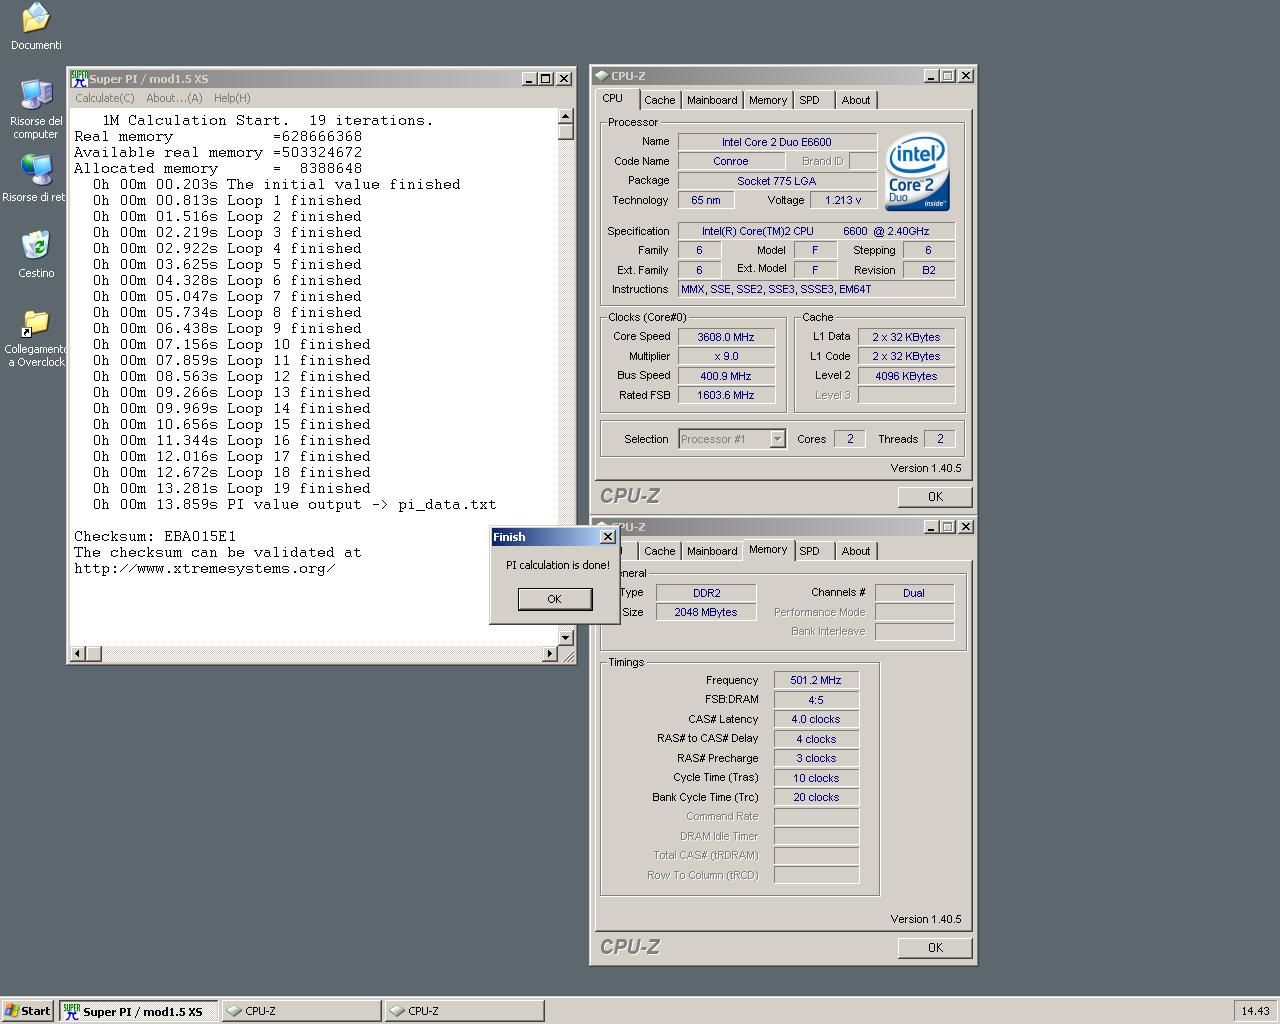Activate the Super PI / mod1.5 XS taskbar button

pos(138,1011)
